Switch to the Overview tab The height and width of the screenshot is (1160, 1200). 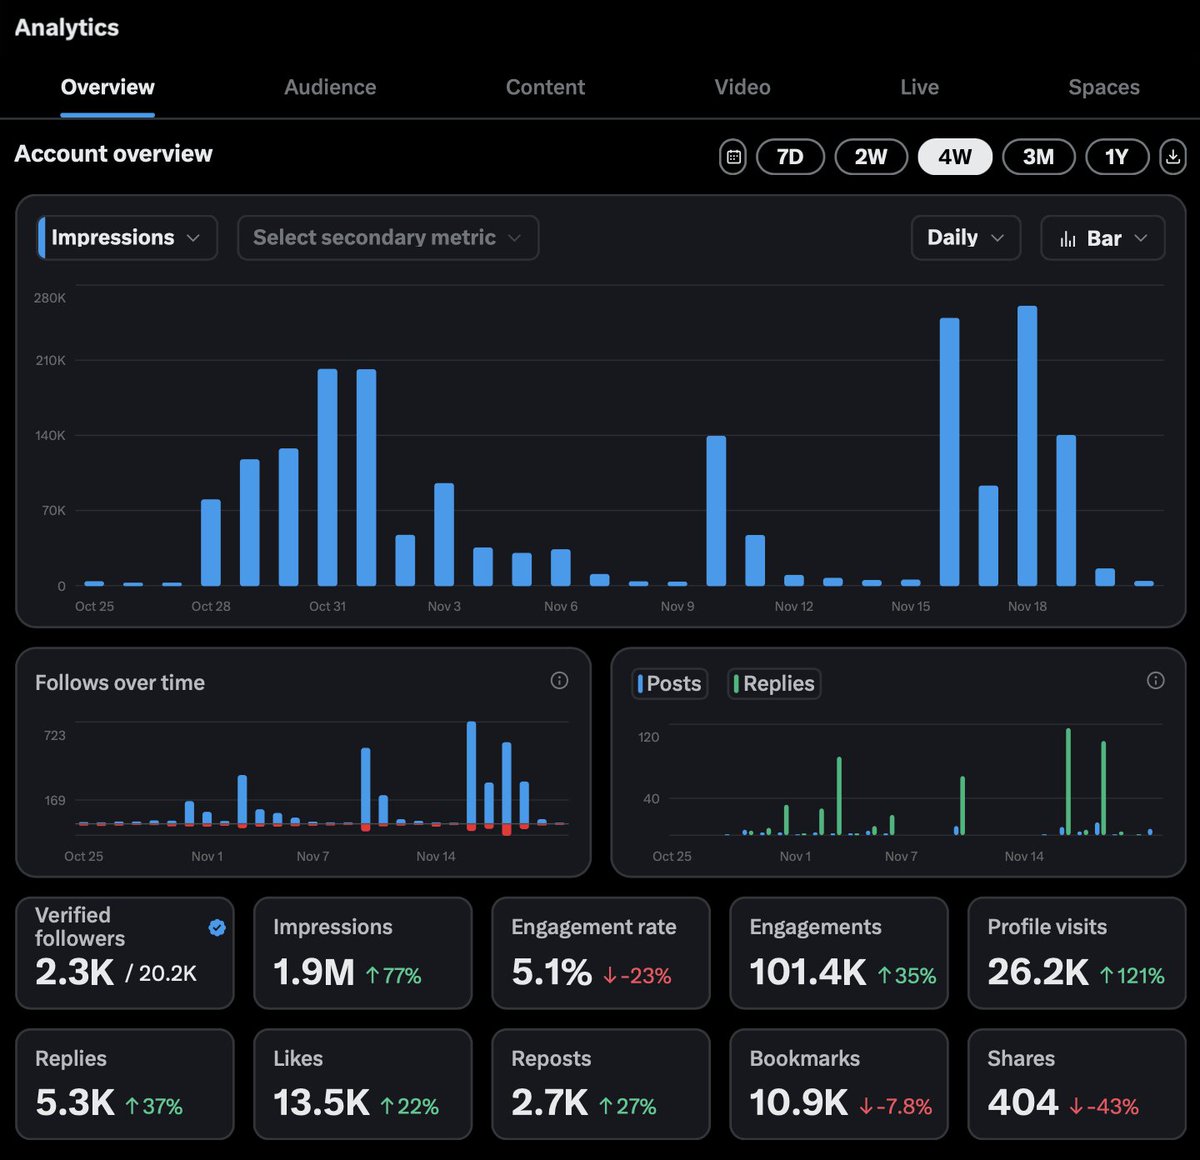click(x=107, y=87)
